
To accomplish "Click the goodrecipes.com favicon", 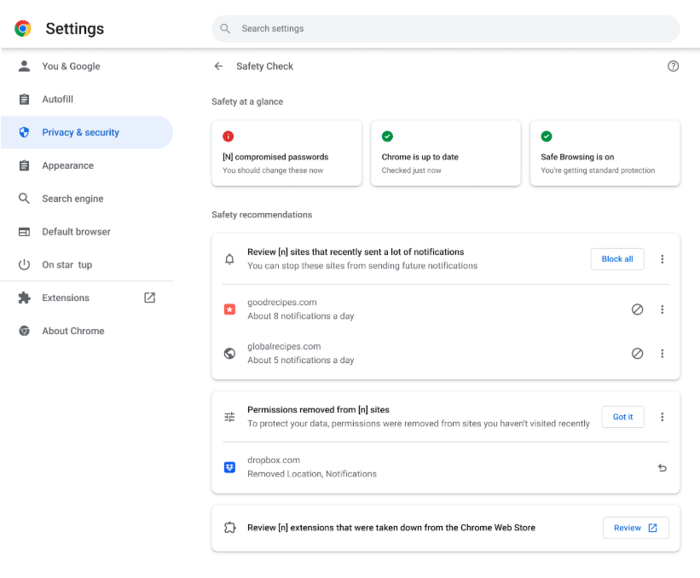I will pyautogui.click(x=229, y=309).
